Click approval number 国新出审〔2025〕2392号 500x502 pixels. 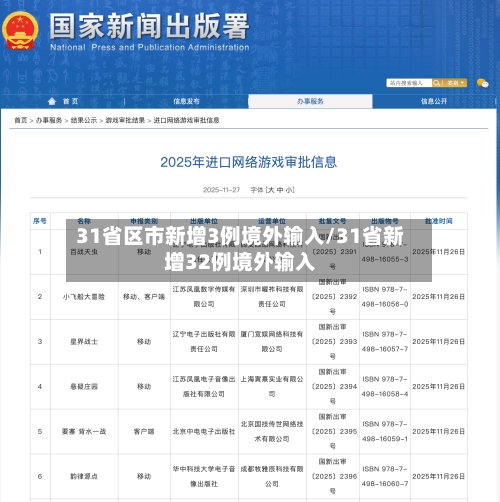pos(333,297)
